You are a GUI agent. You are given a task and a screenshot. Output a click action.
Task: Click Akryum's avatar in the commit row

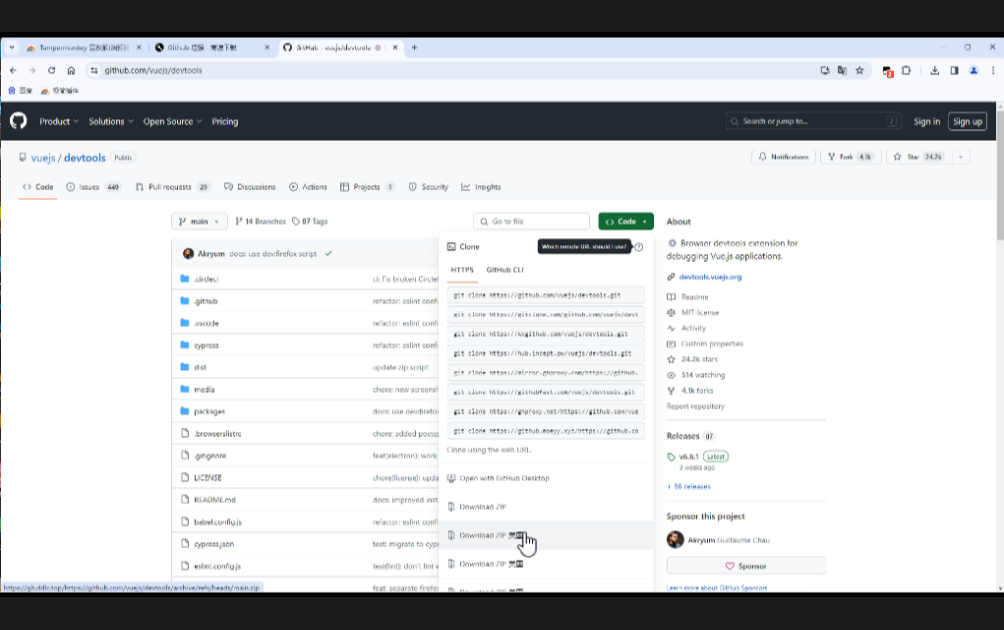click(188, 254)
